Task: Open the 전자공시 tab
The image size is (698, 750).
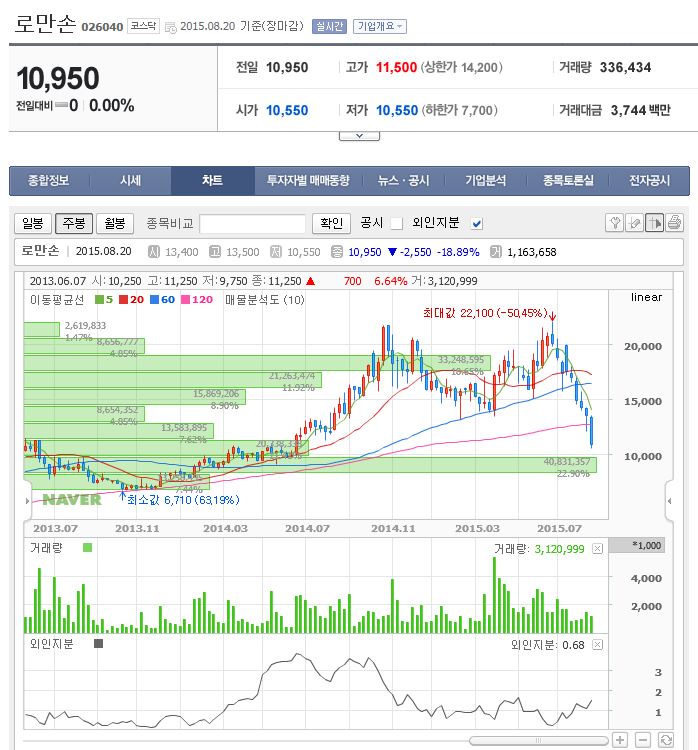Action: pyautogui.click(x=649, y=181)
